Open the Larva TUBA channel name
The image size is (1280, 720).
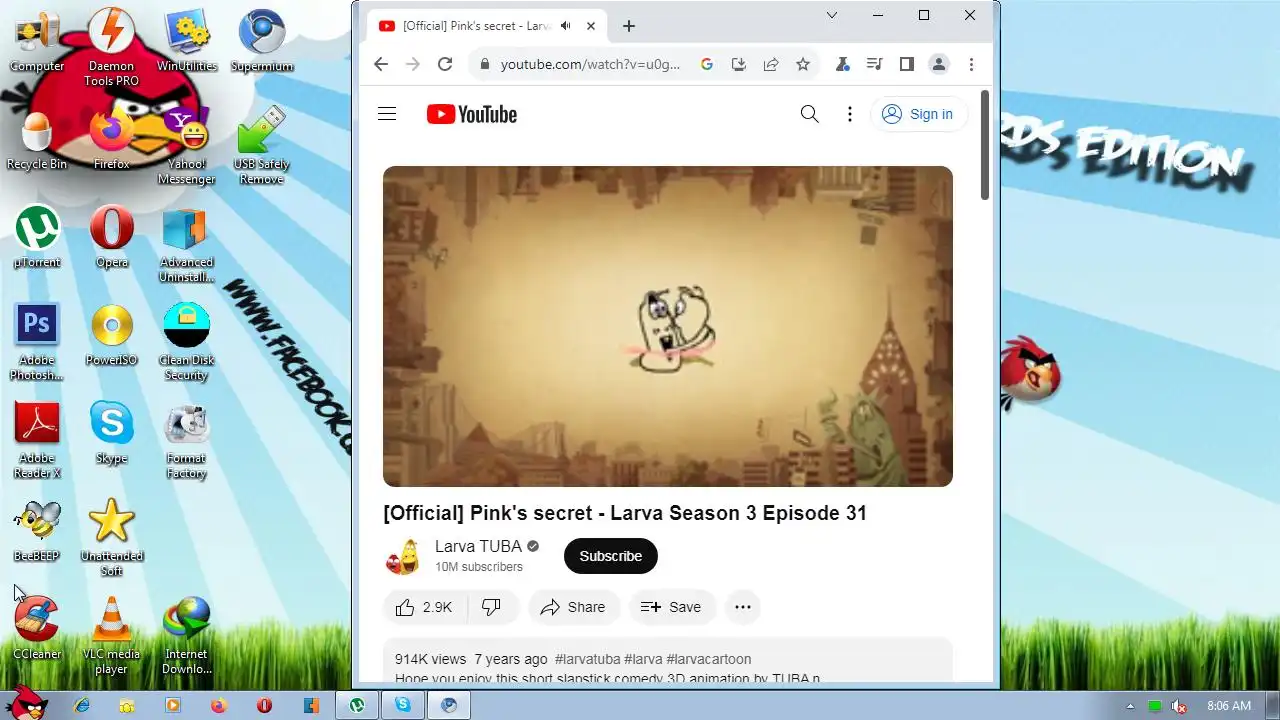pyautogui.click(x=478, y=546)
